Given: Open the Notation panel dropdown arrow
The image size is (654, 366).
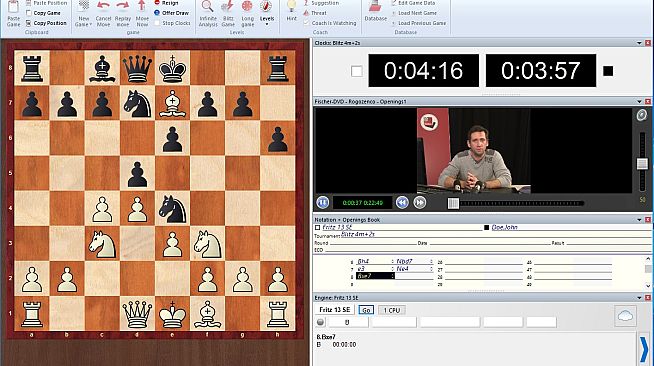Looking at the screenshot, I should click(x=639, y=220).
